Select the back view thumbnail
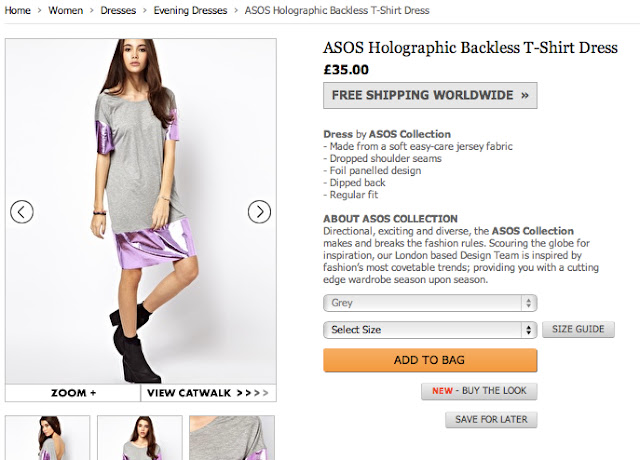The width and height of the screenshot is (640, 460). click(x=48, y=438)
